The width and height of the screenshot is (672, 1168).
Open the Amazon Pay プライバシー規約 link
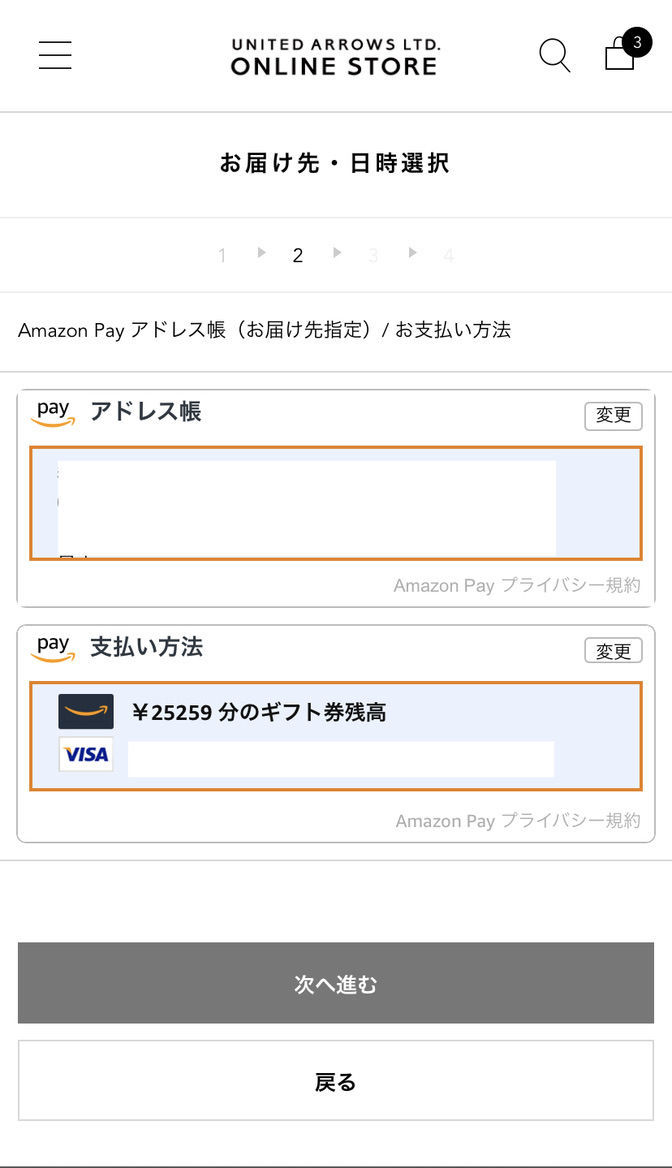520,585
